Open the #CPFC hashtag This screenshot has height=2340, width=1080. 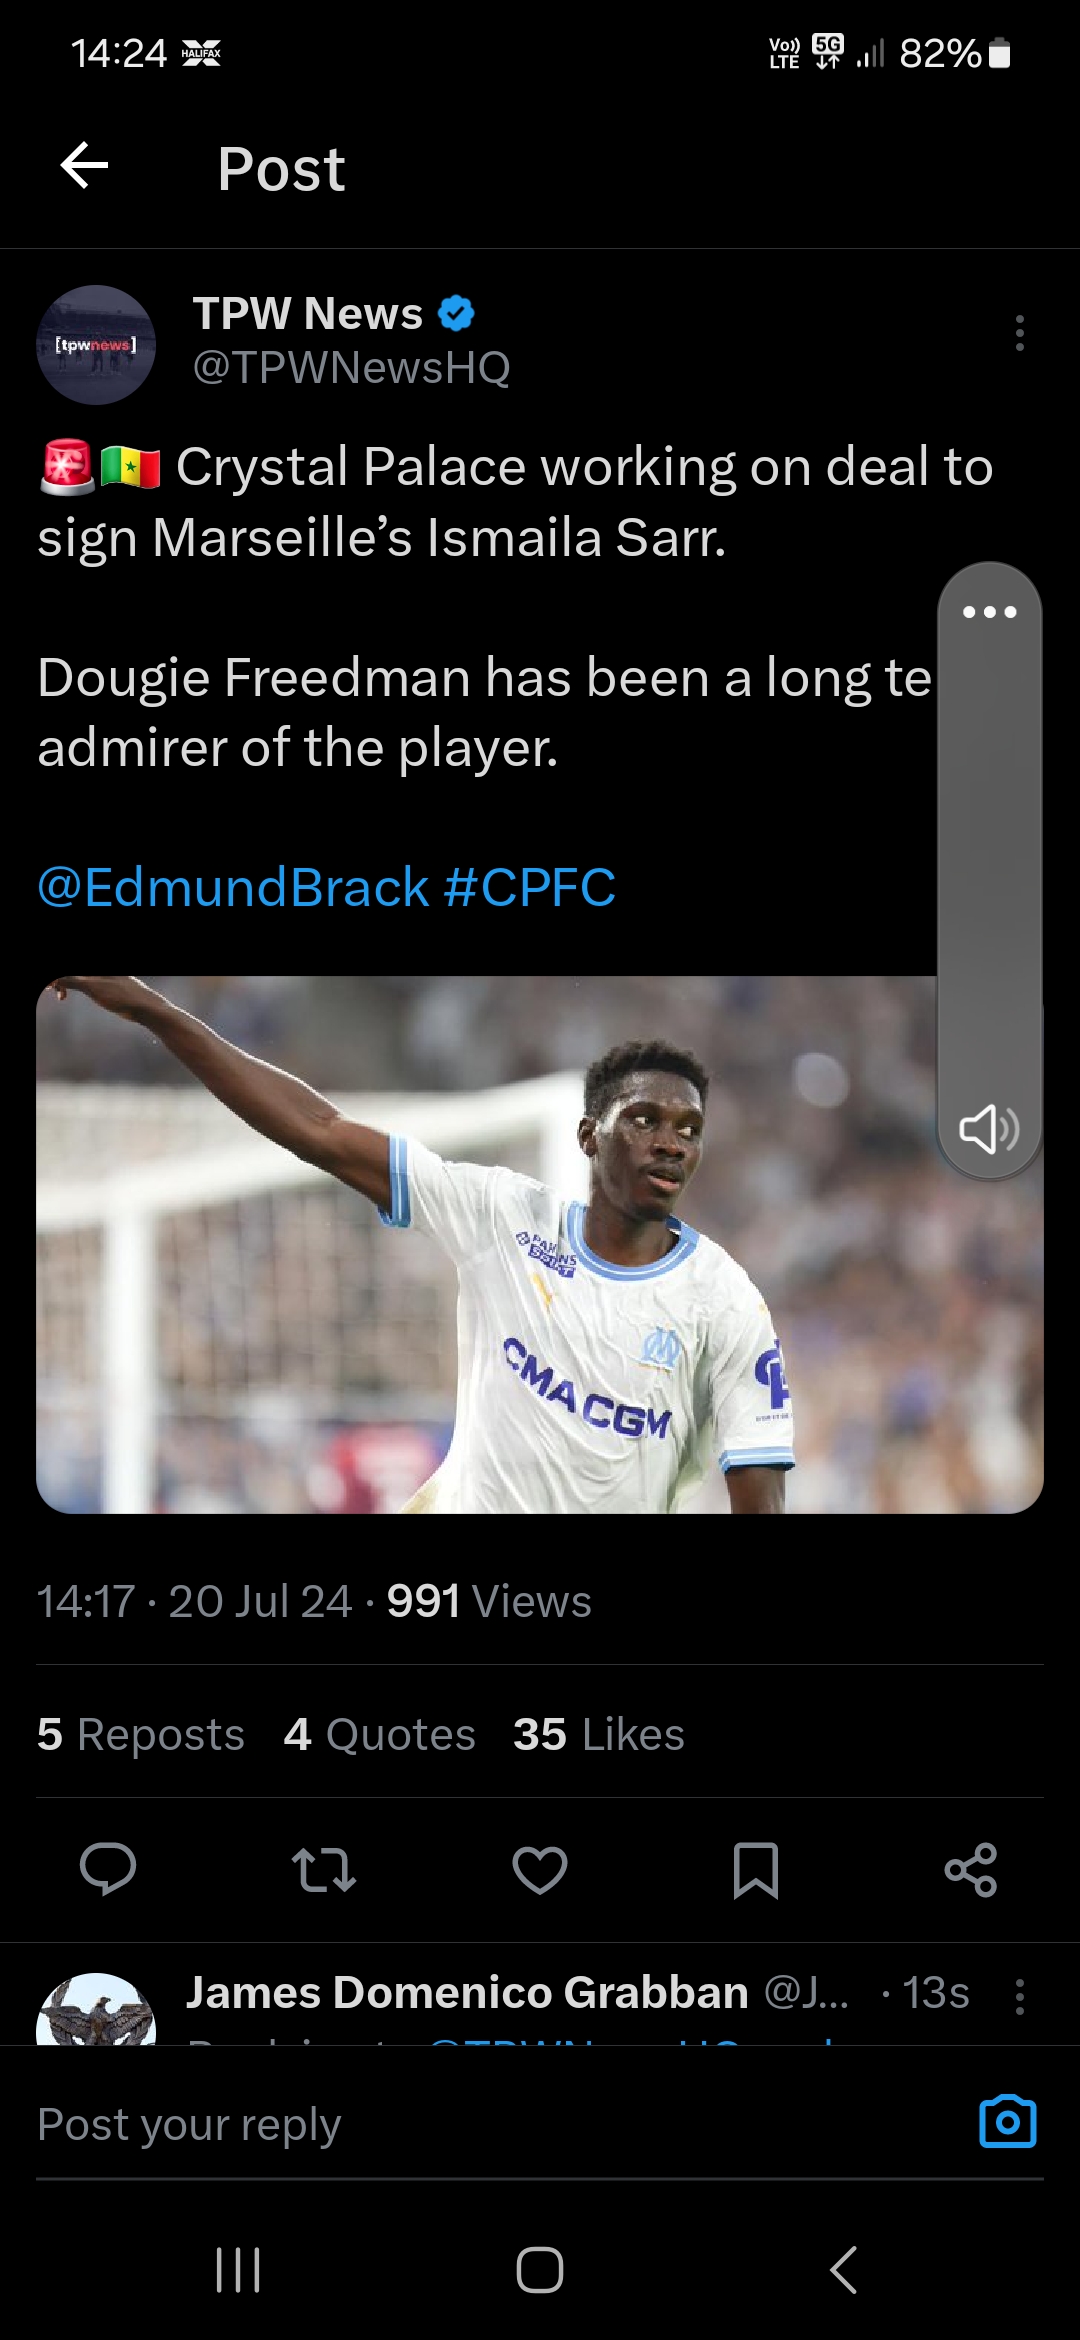[x=529, y=888]
